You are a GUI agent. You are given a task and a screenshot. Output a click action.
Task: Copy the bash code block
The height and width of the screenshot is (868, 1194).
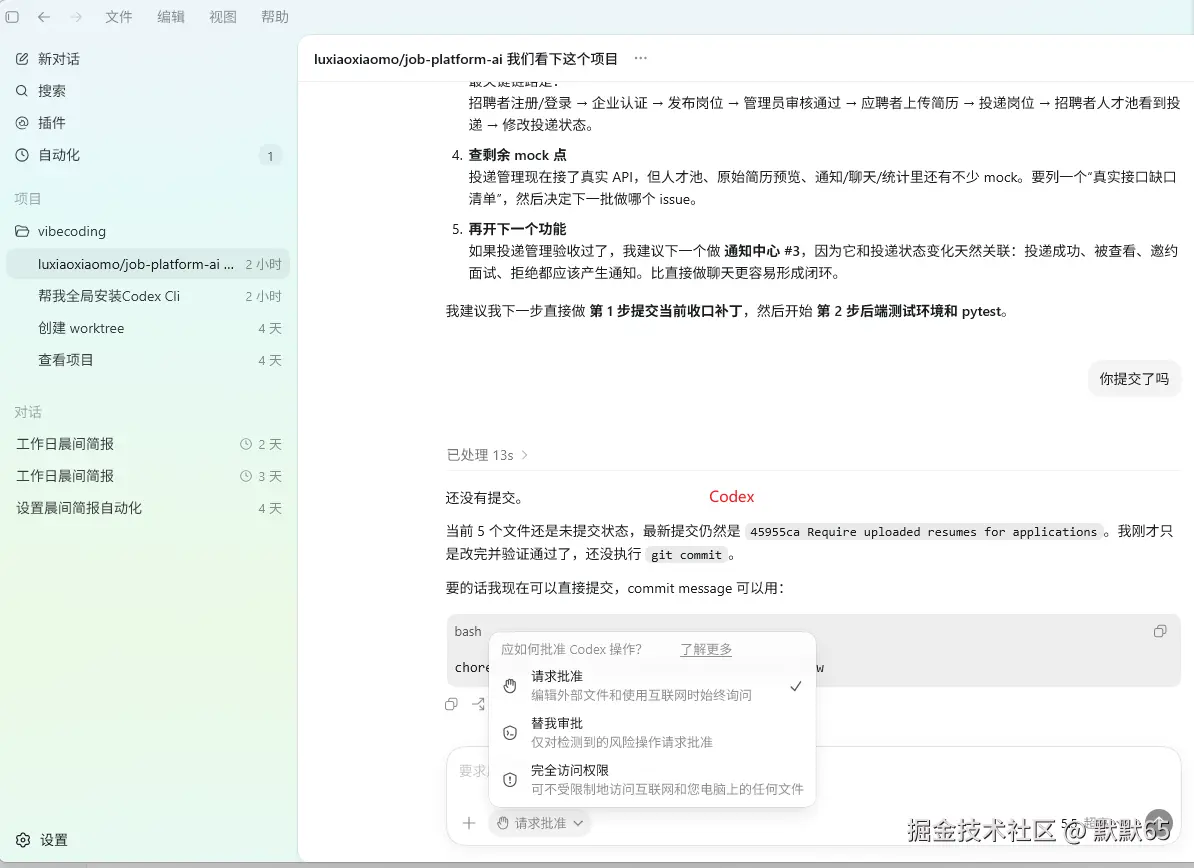pyautogui.click(x=1160, y=631)
